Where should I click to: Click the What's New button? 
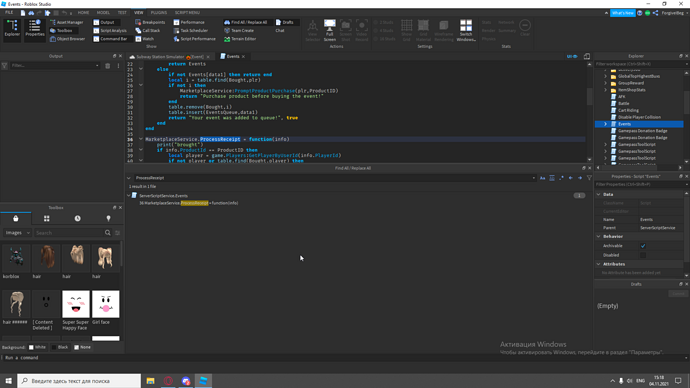(623, 13)
